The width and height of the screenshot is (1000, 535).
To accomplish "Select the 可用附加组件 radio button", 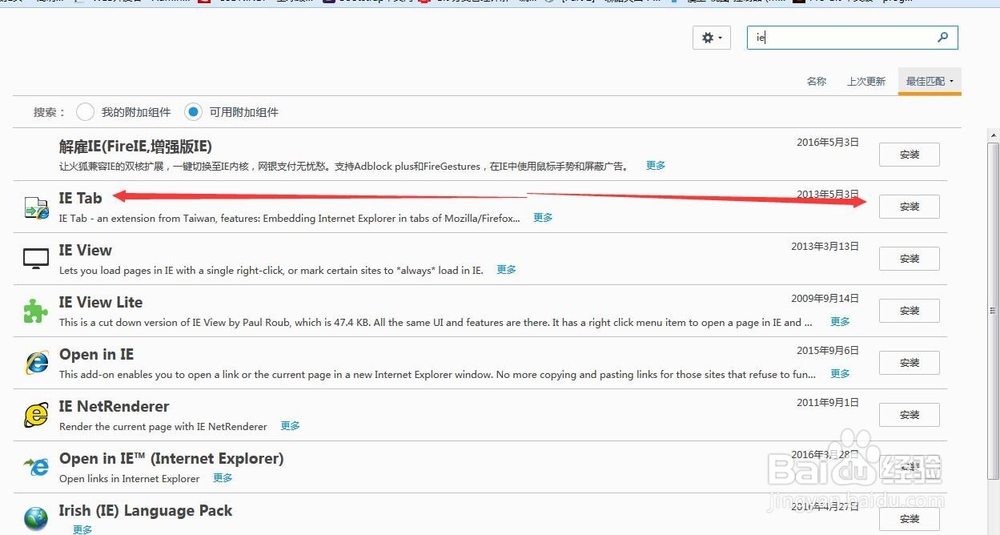I will (x=193, y=112).
